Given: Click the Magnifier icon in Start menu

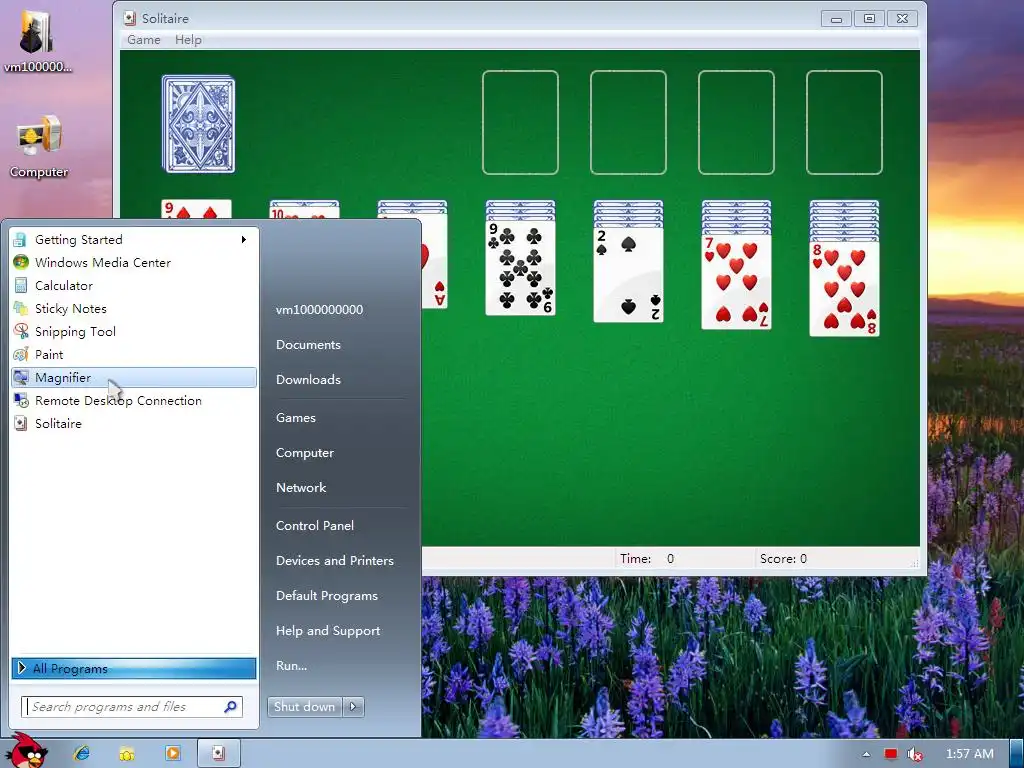Looking at the screenshot, I should [x=21, y=377].
